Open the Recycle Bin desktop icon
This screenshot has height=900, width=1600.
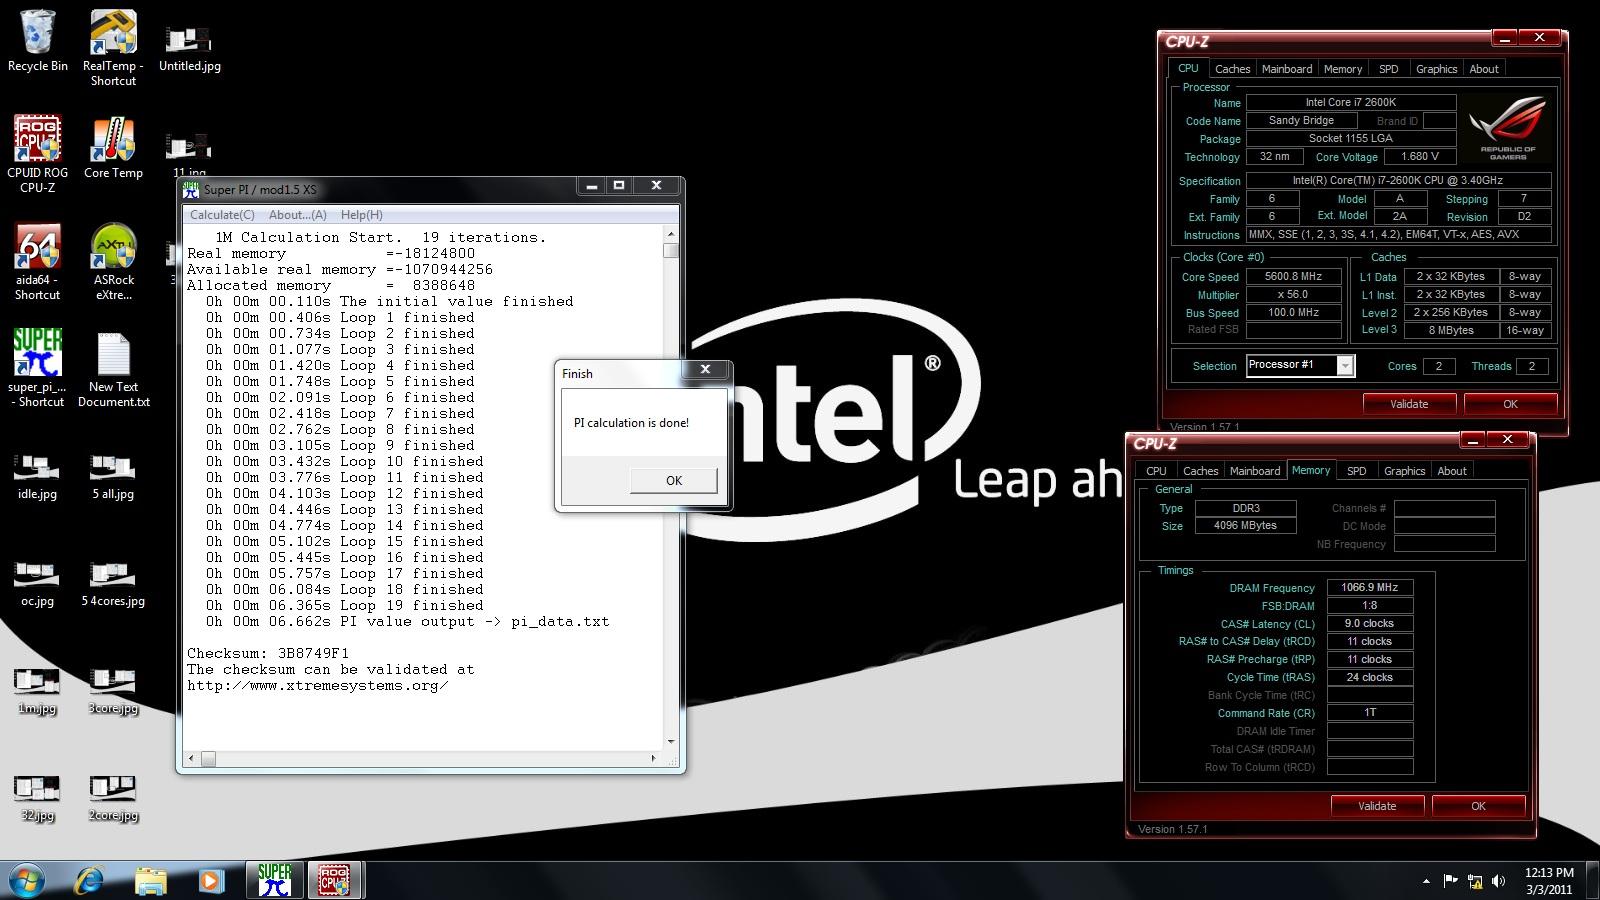click(38, 41)
